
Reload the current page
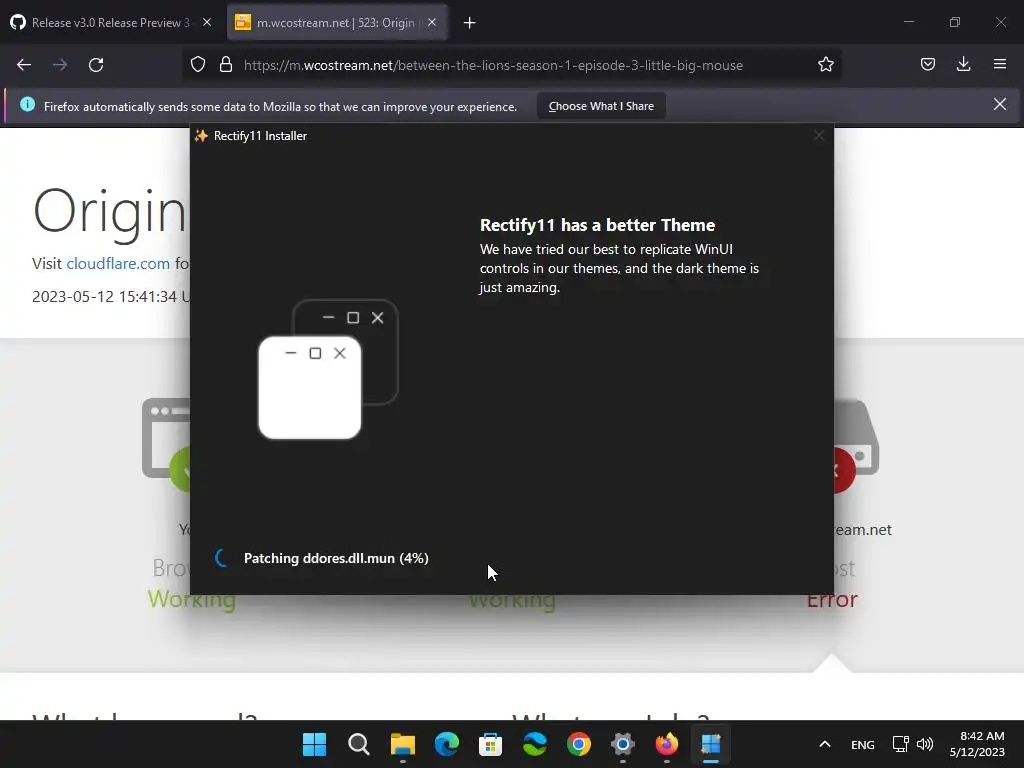tap(96, 65)
